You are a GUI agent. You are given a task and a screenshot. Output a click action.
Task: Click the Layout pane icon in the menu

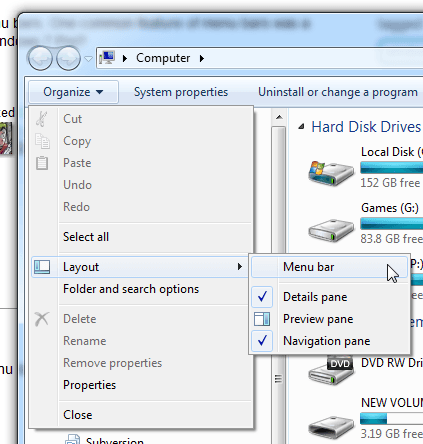[42, 267]
